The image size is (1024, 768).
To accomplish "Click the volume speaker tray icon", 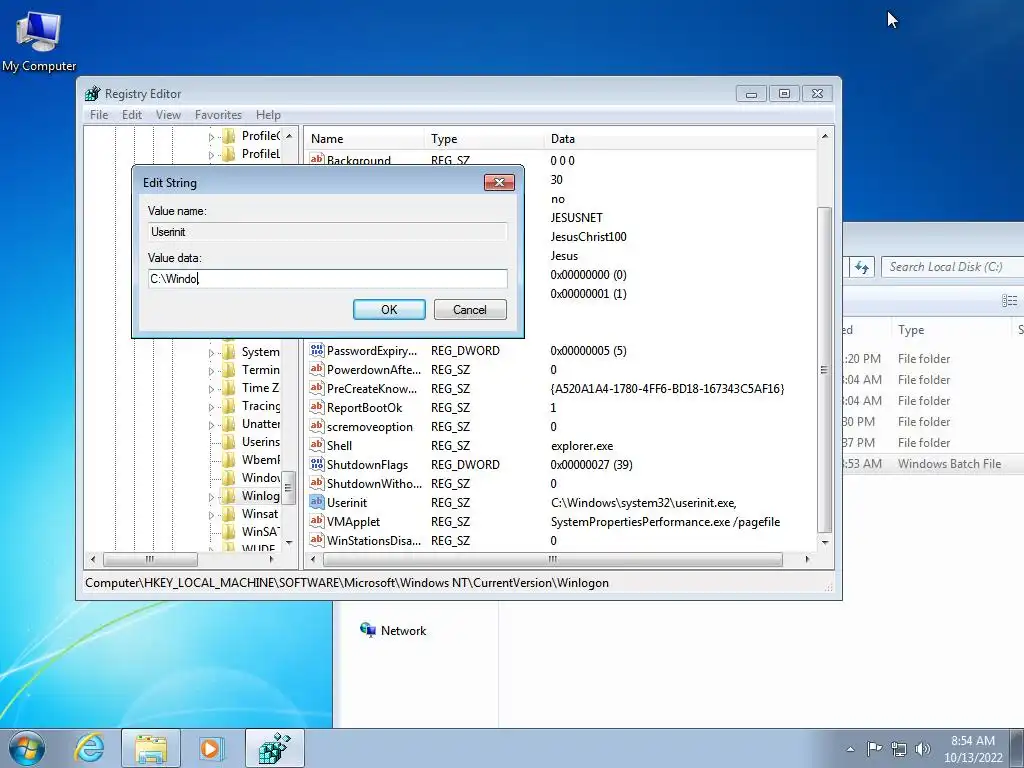I will (923, 748).
